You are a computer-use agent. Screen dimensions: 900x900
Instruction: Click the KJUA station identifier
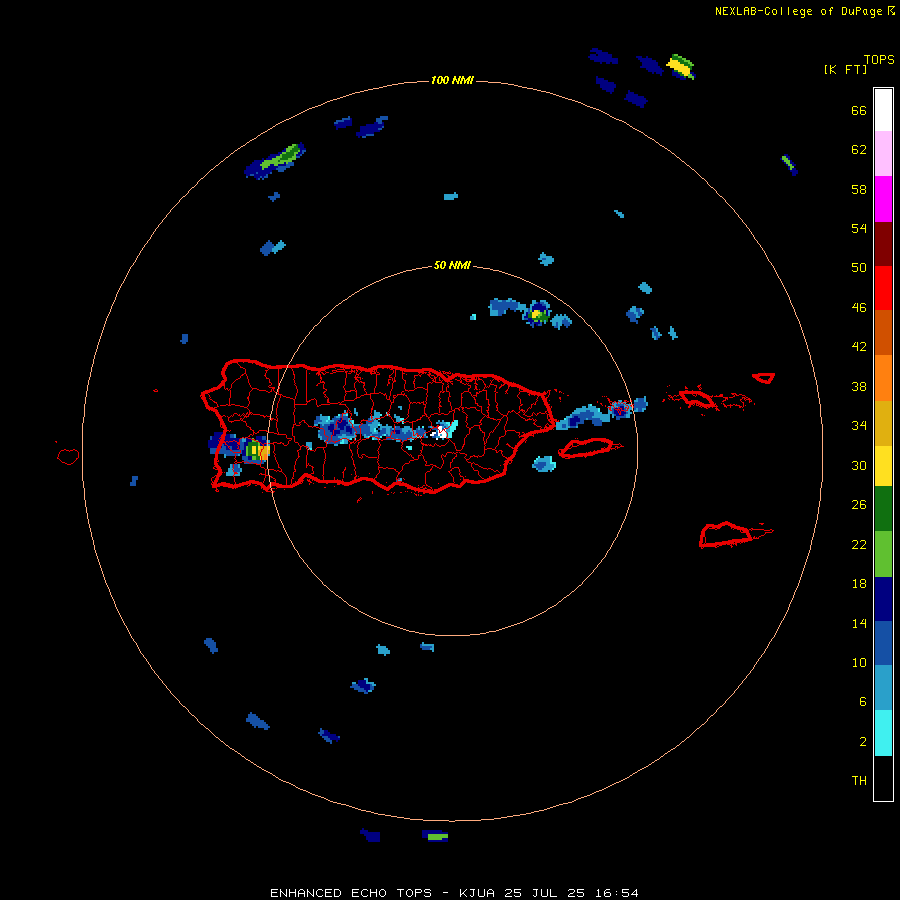pyautogui.click(x=478, y=893)
